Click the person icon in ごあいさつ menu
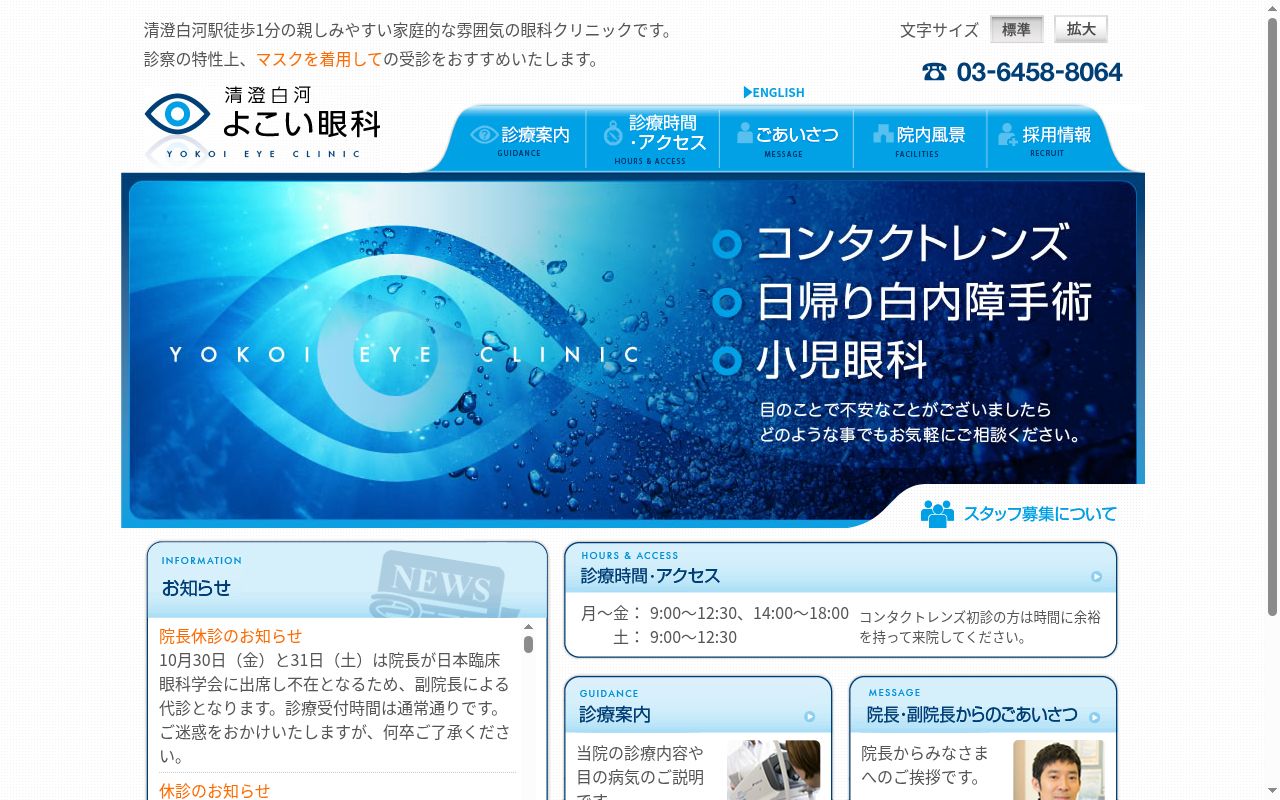This screenshot has height=800, width=1280. 745,133
